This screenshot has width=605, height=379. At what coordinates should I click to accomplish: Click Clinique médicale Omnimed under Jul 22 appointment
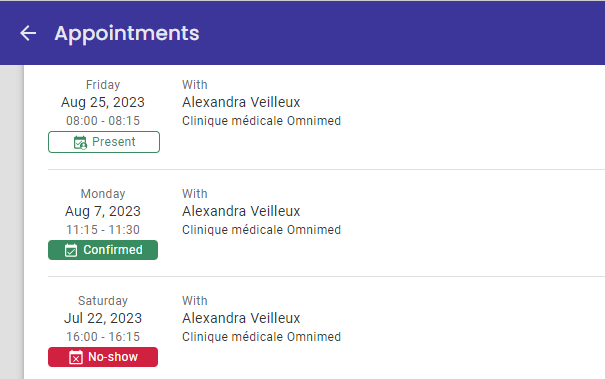tap(262, 337)
